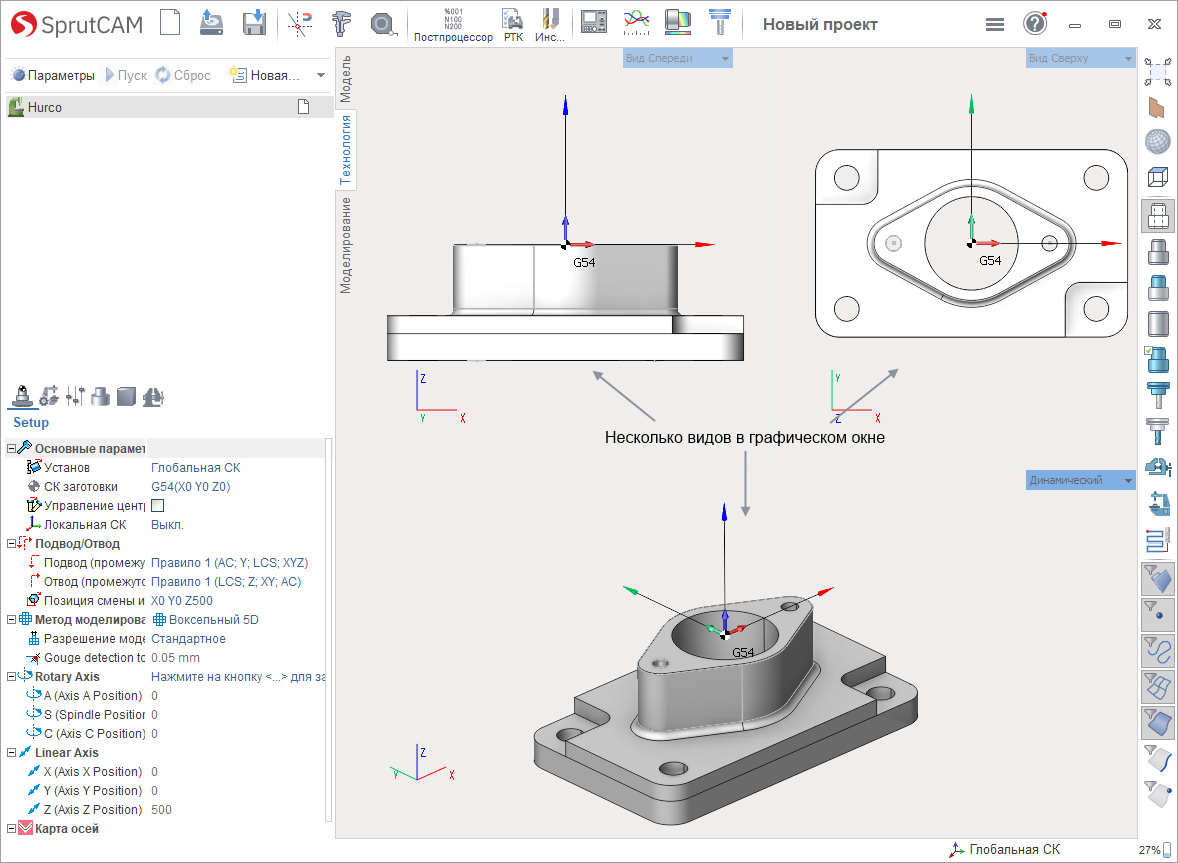Open the stepped cylinder part tab icon

click(101, 396)
